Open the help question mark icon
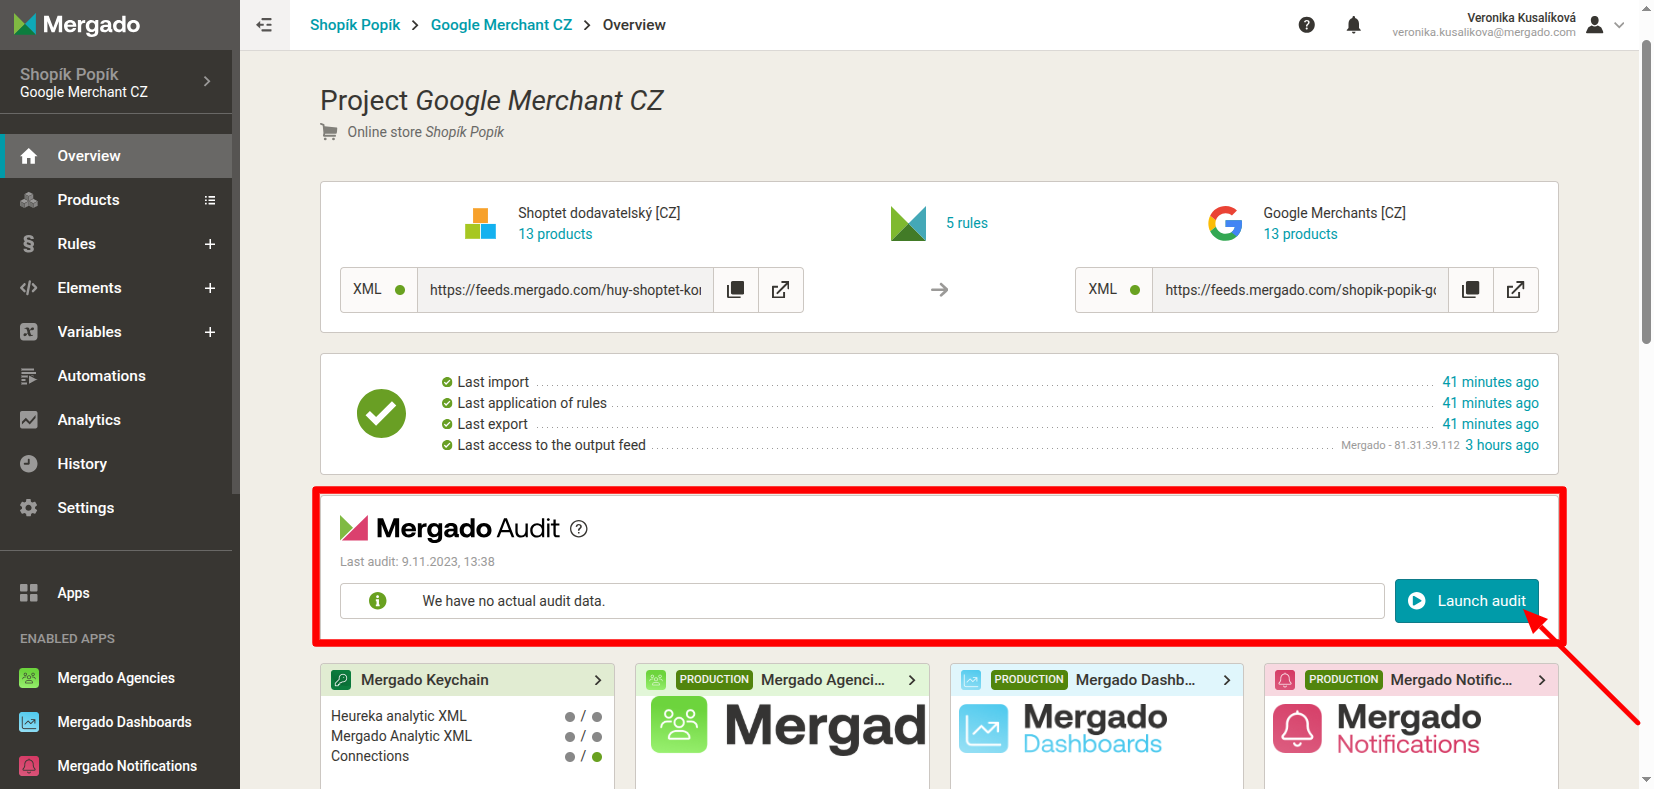This screenshot has width=1654, height=789. (x=1306, y=25)
